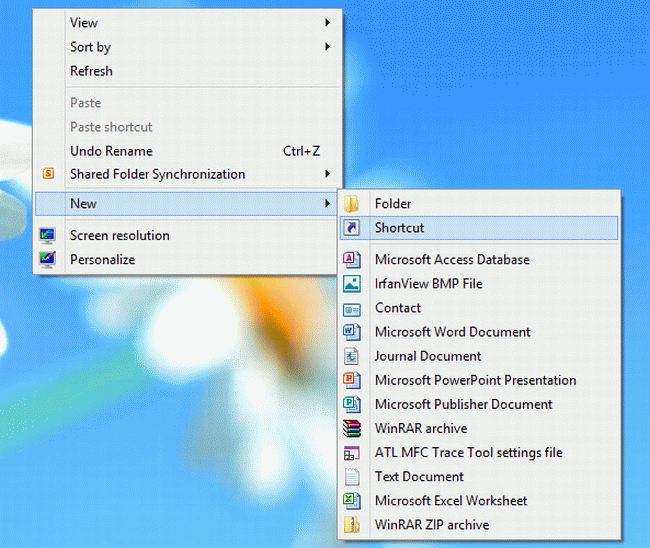This screenshot has height=548, width=650.
Task: Create new Journal Document
Action: click(x=479, y=356)
